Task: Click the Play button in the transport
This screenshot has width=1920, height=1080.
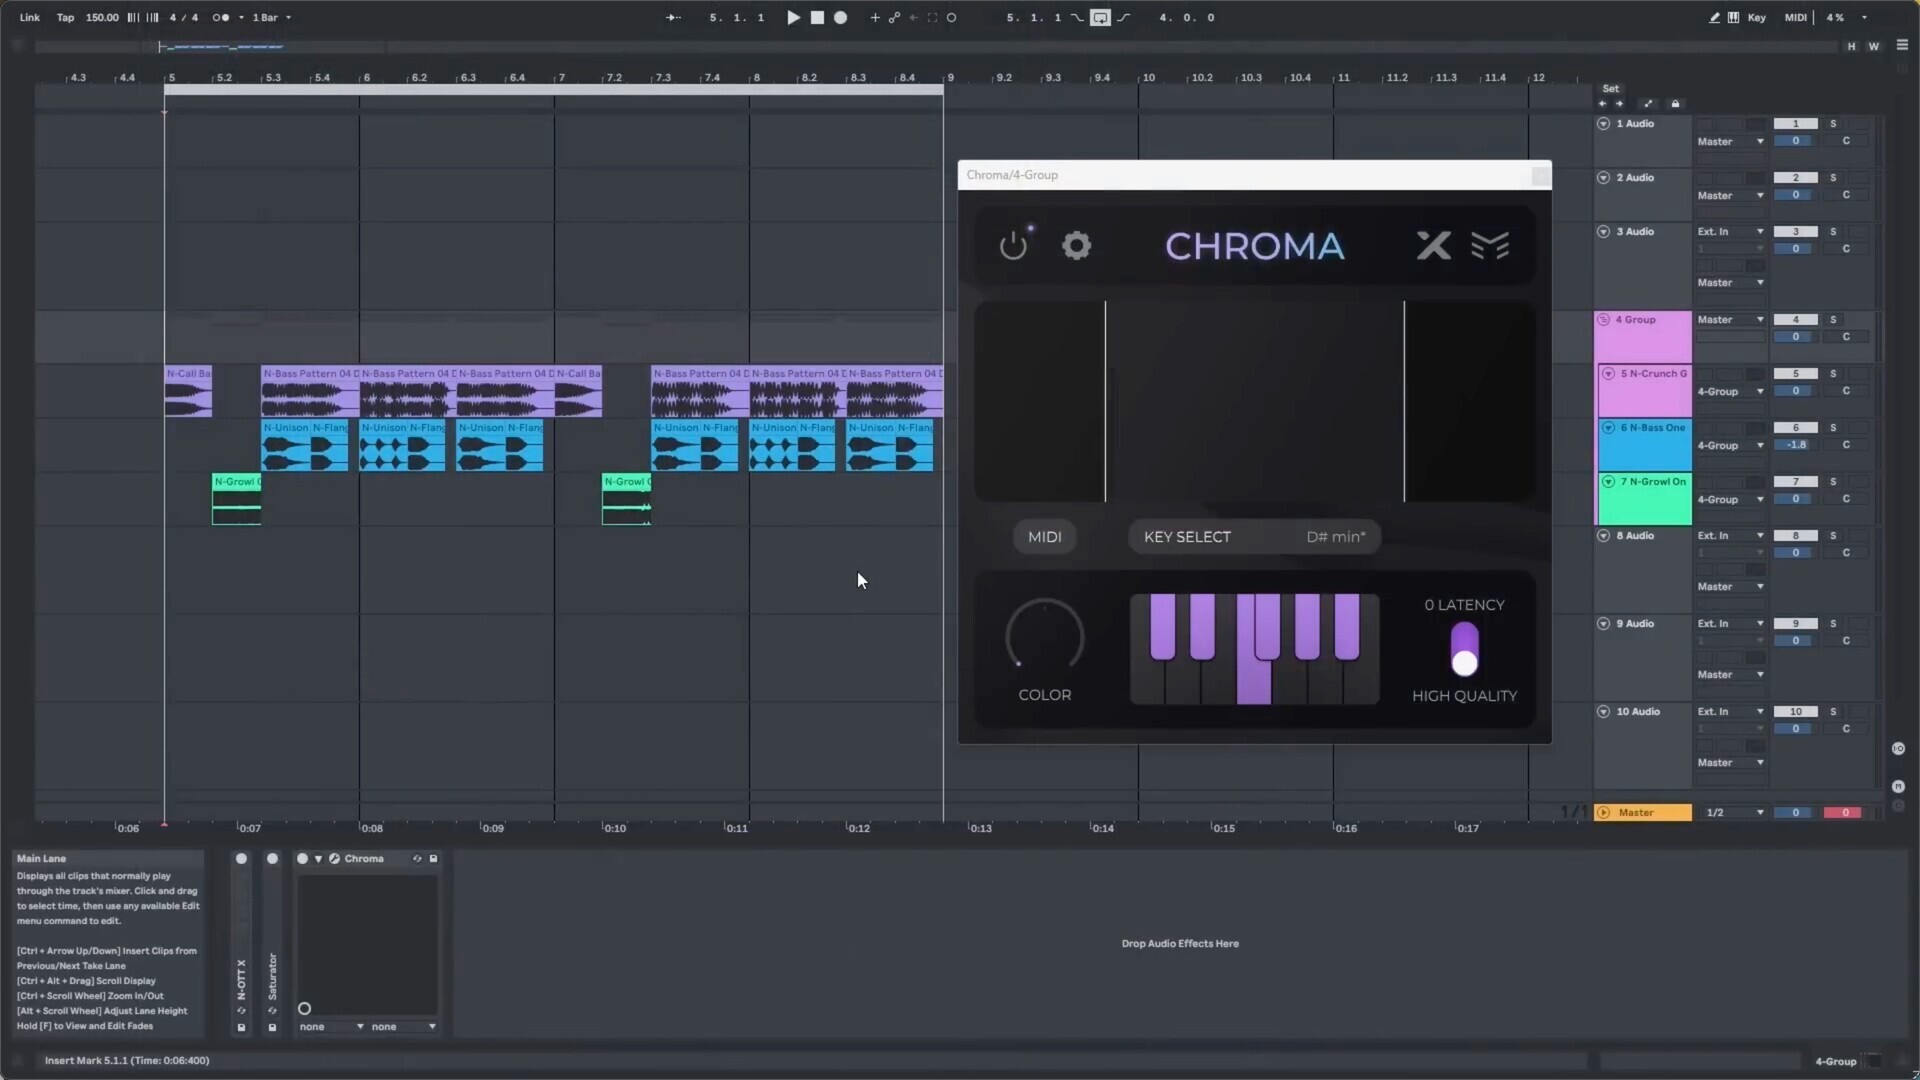Action: [x=793, y=17]
